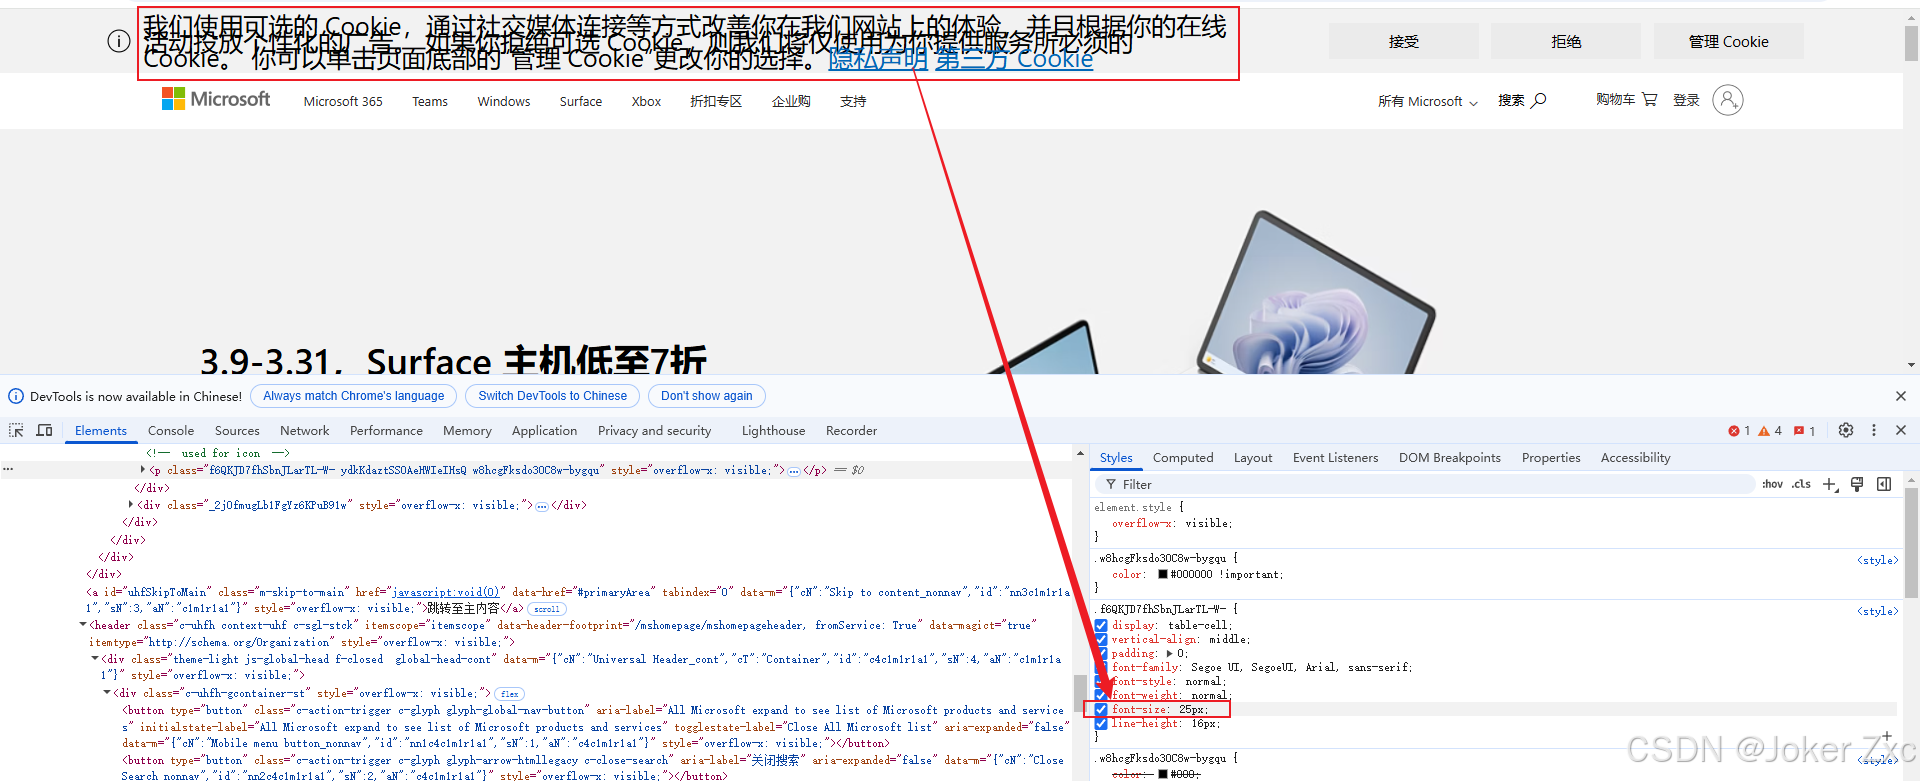Click Always match Chrome's language
The height and width of the screenshot is (781, 1920).
tap(354, 396)
